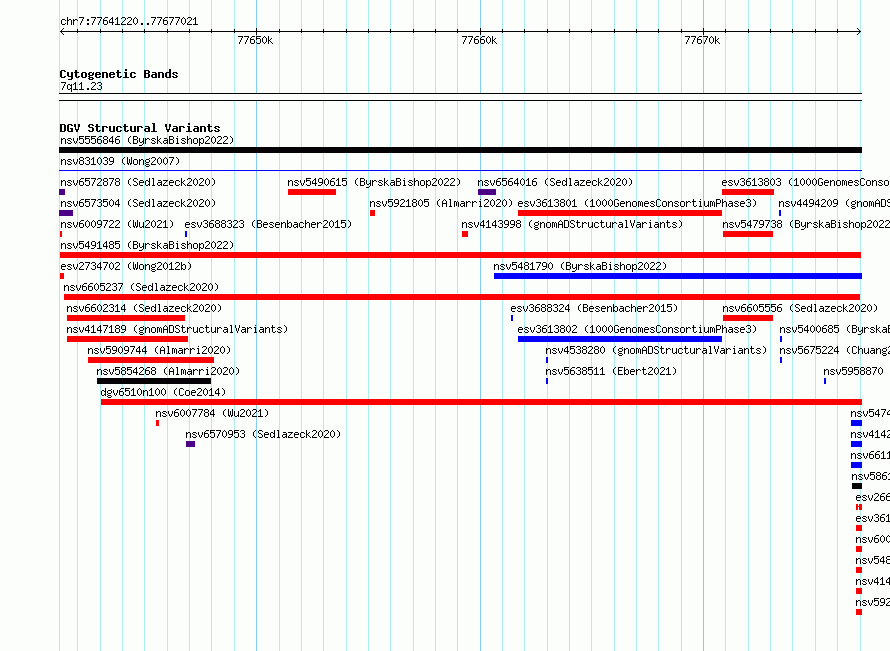The height and width of the screenshot is (651, 890).
Task: Open the nsv6605237 (Sedlazeck2020) label
Action: pyautogui.click(x=141, y=287)
